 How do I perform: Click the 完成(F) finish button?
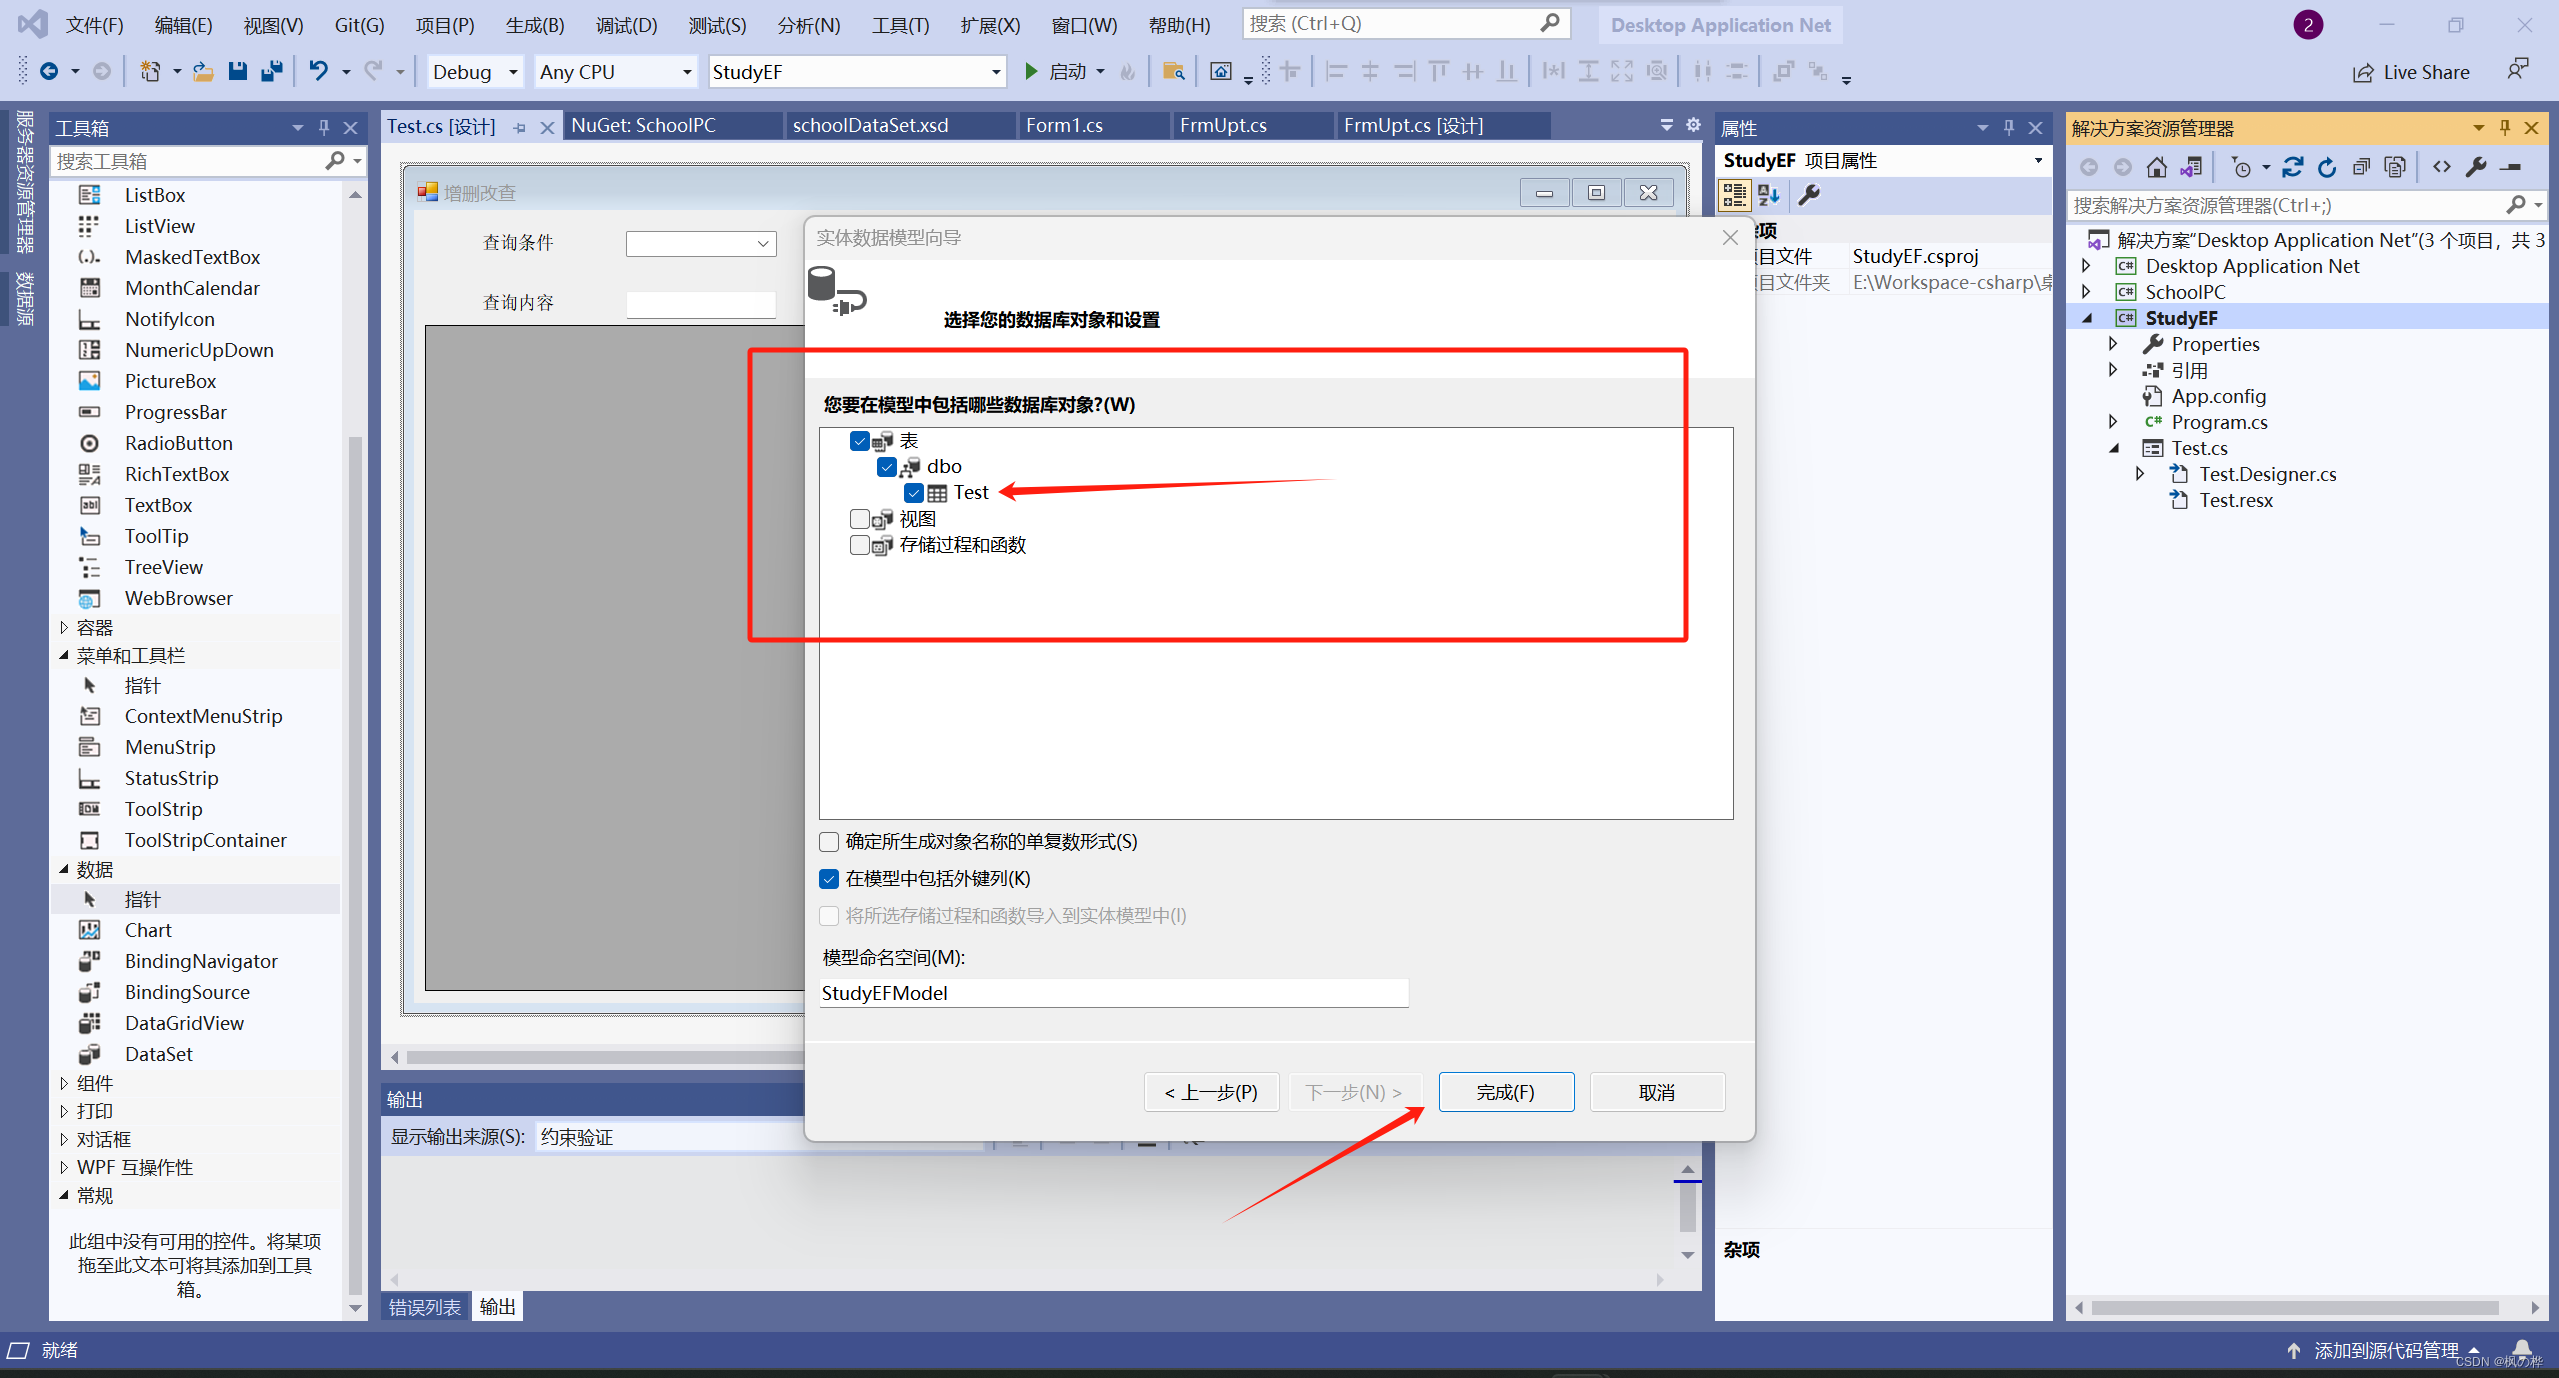coord(1506,1092)
